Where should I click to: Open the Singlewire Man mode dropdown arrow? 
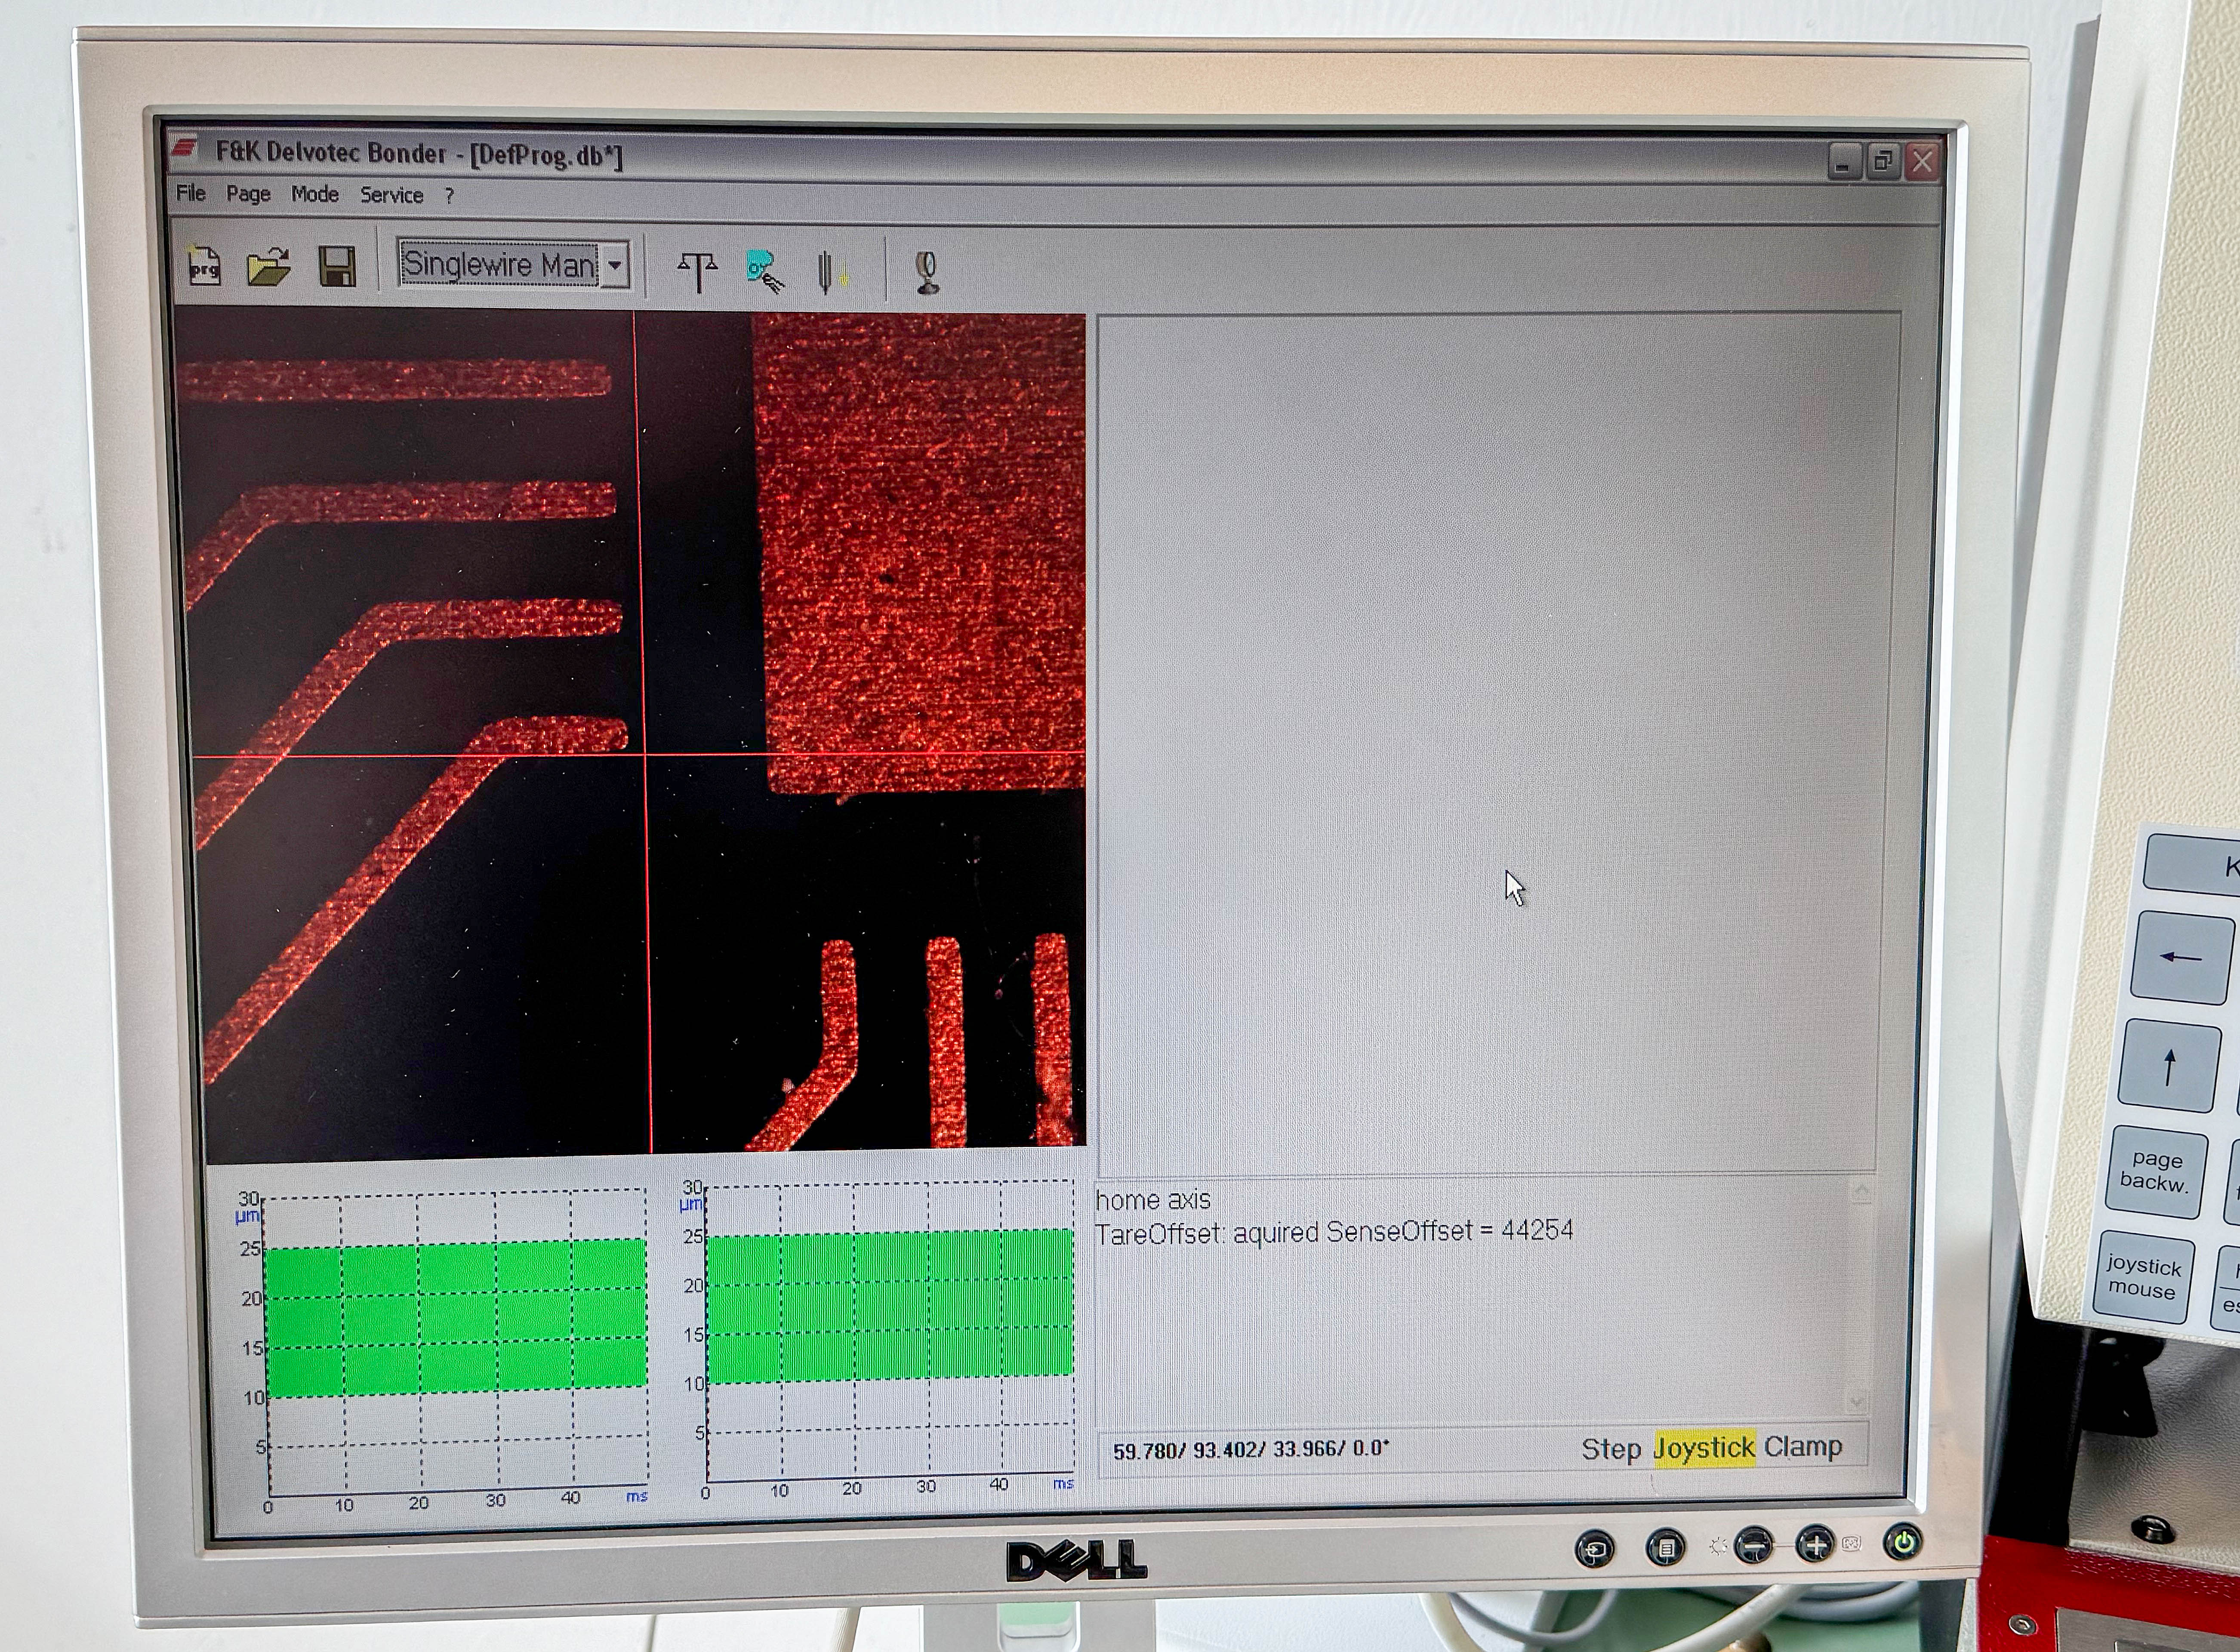(615, 266)
